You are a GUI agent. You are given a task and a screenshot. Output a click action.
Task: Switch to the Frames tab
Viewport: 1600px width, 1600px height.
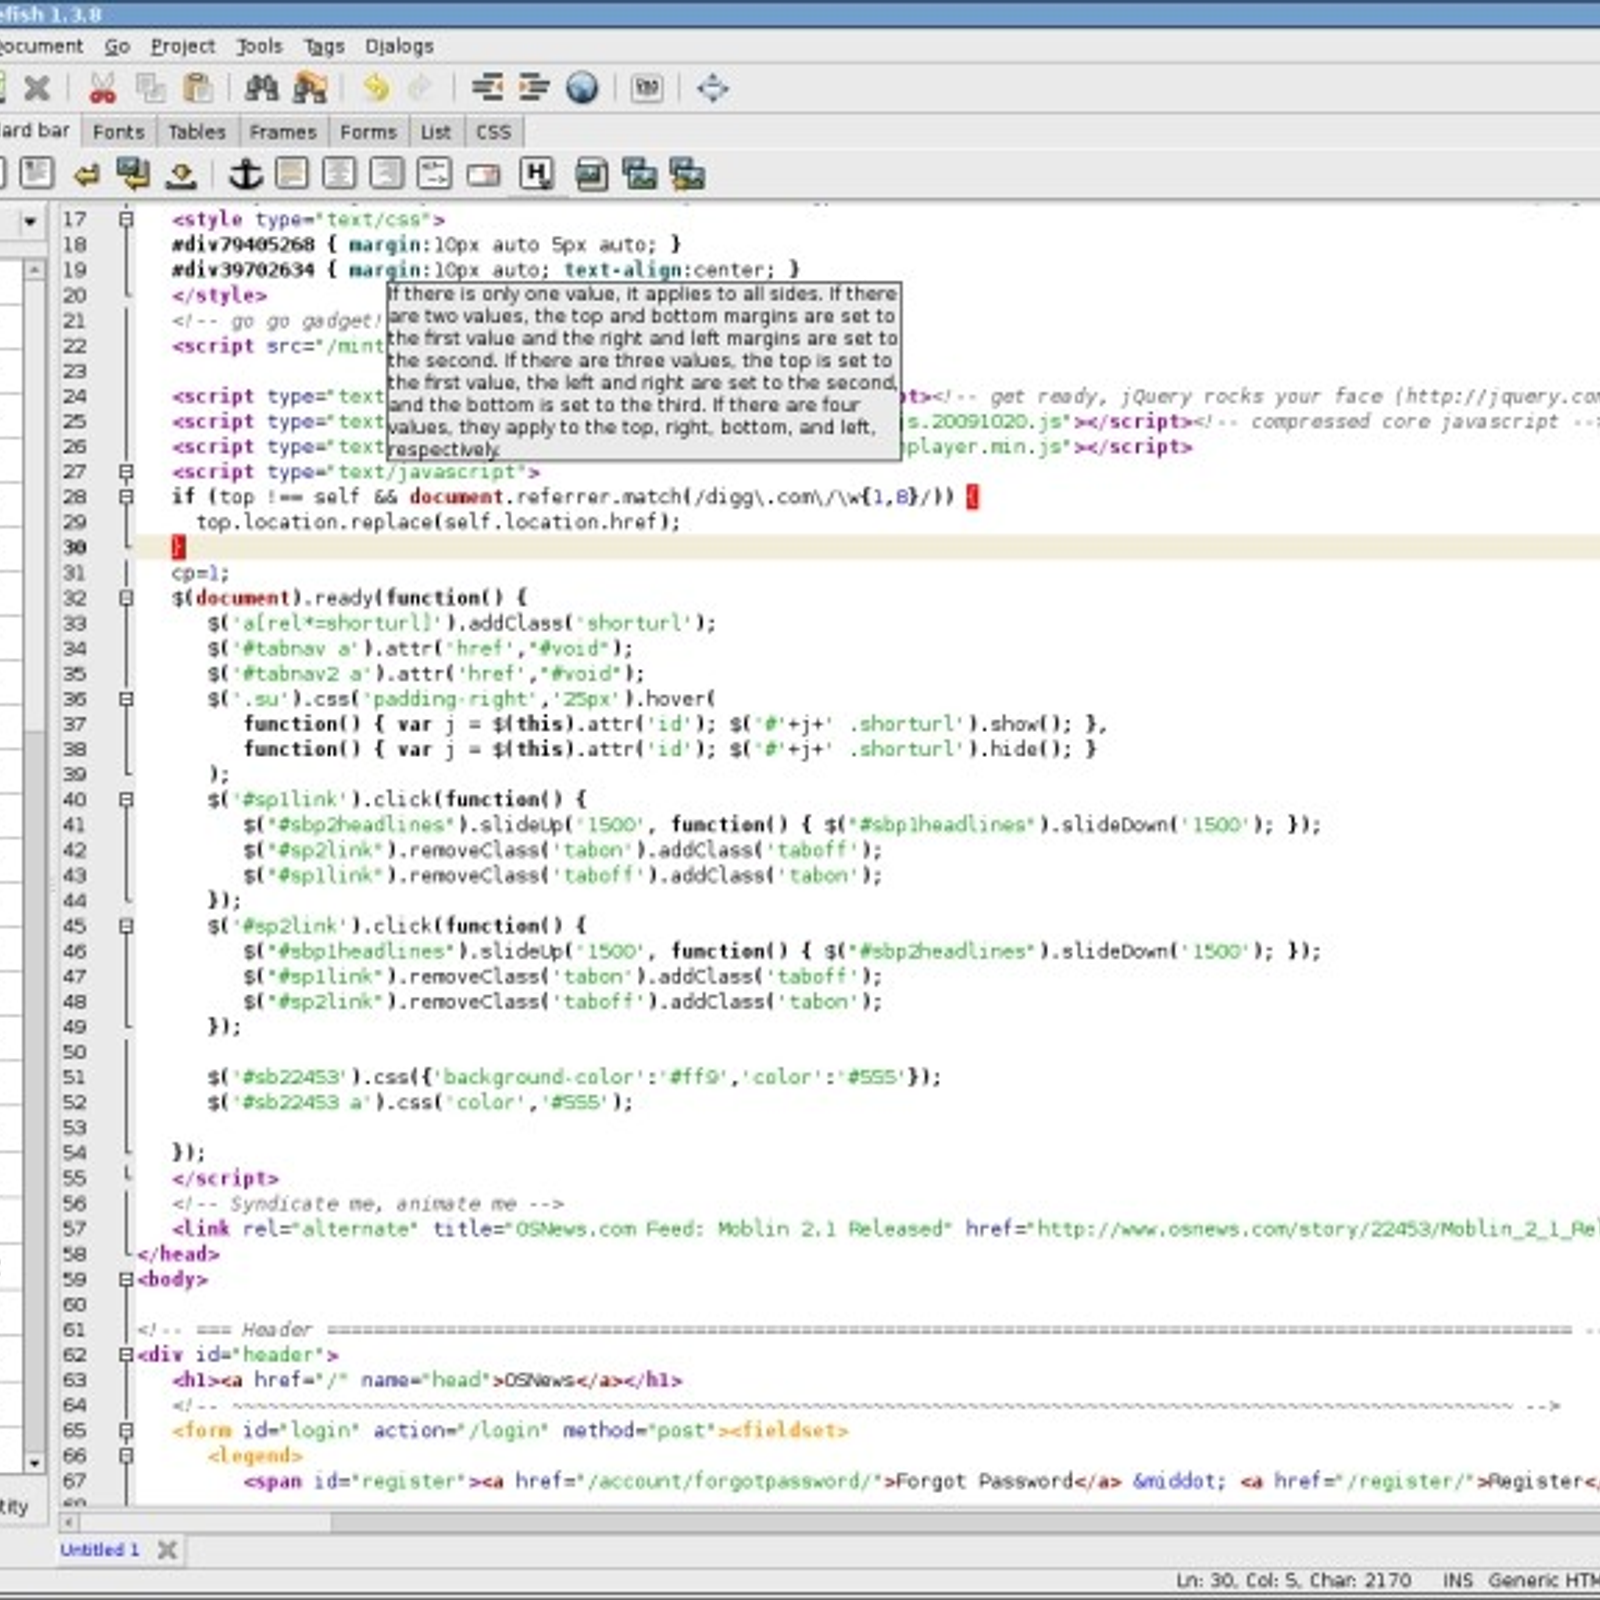[x=282, y=131]
